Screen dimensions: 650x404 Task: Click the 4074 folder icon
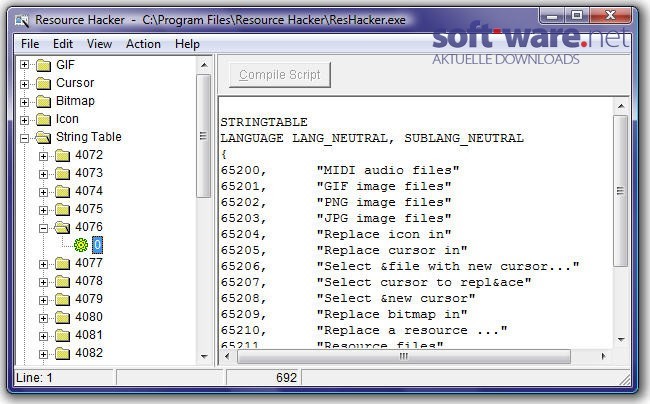tap(63, 192)
